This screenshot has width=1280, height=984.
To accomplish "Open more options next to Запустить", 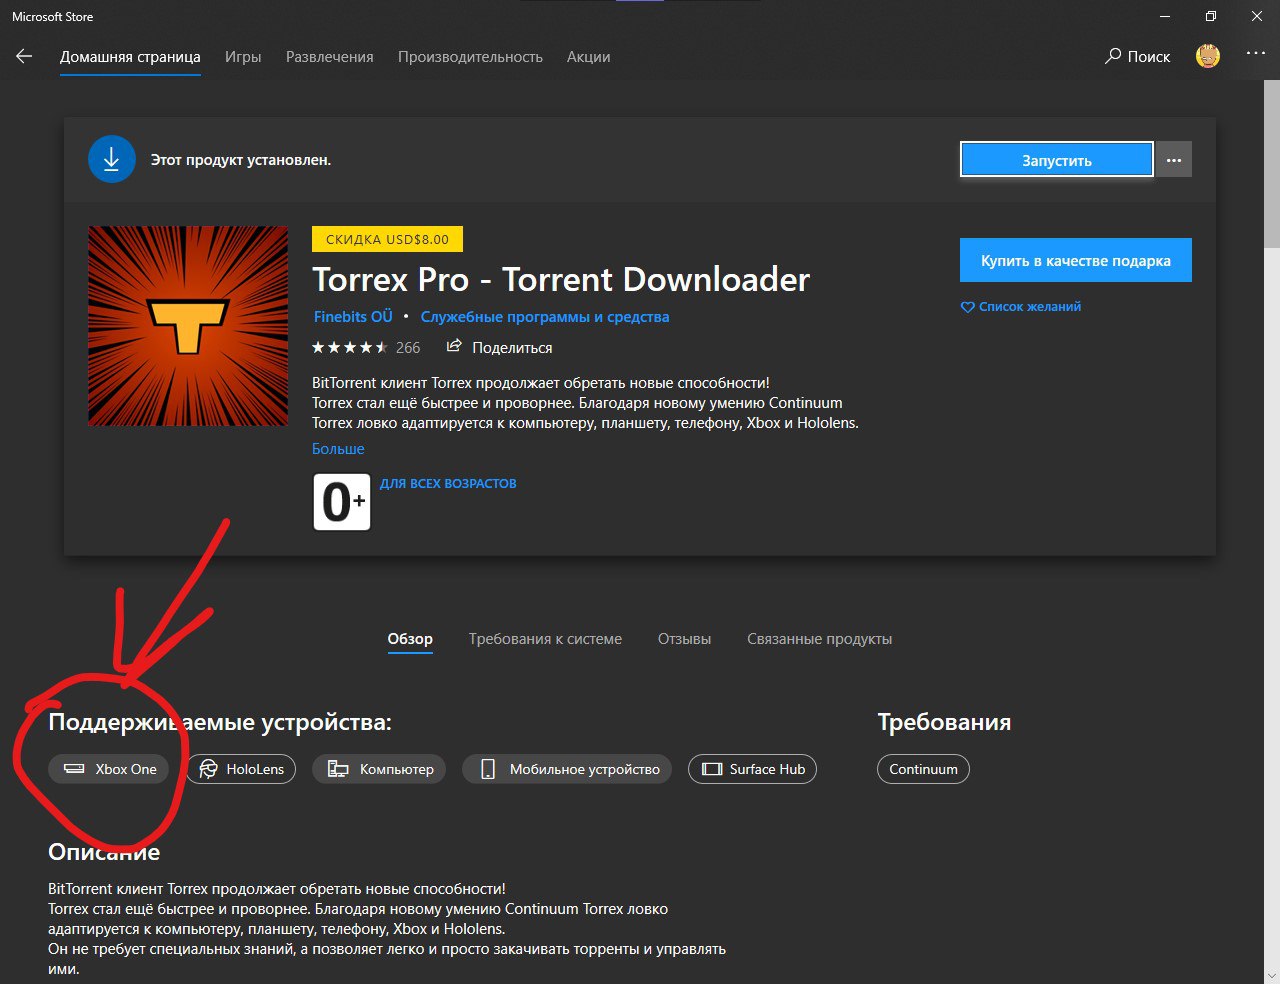I will (x=1174, y=160).
